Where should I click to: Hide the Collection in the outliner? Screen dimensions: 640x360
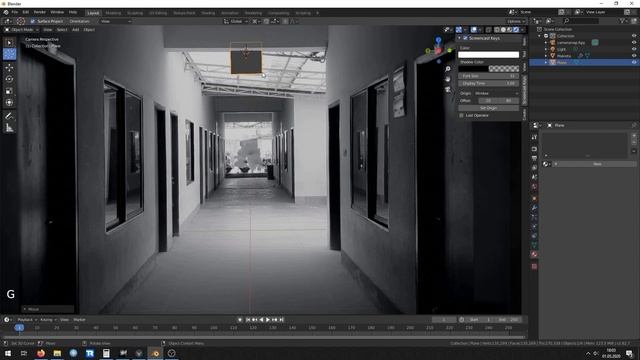click(x=634, y=36)
